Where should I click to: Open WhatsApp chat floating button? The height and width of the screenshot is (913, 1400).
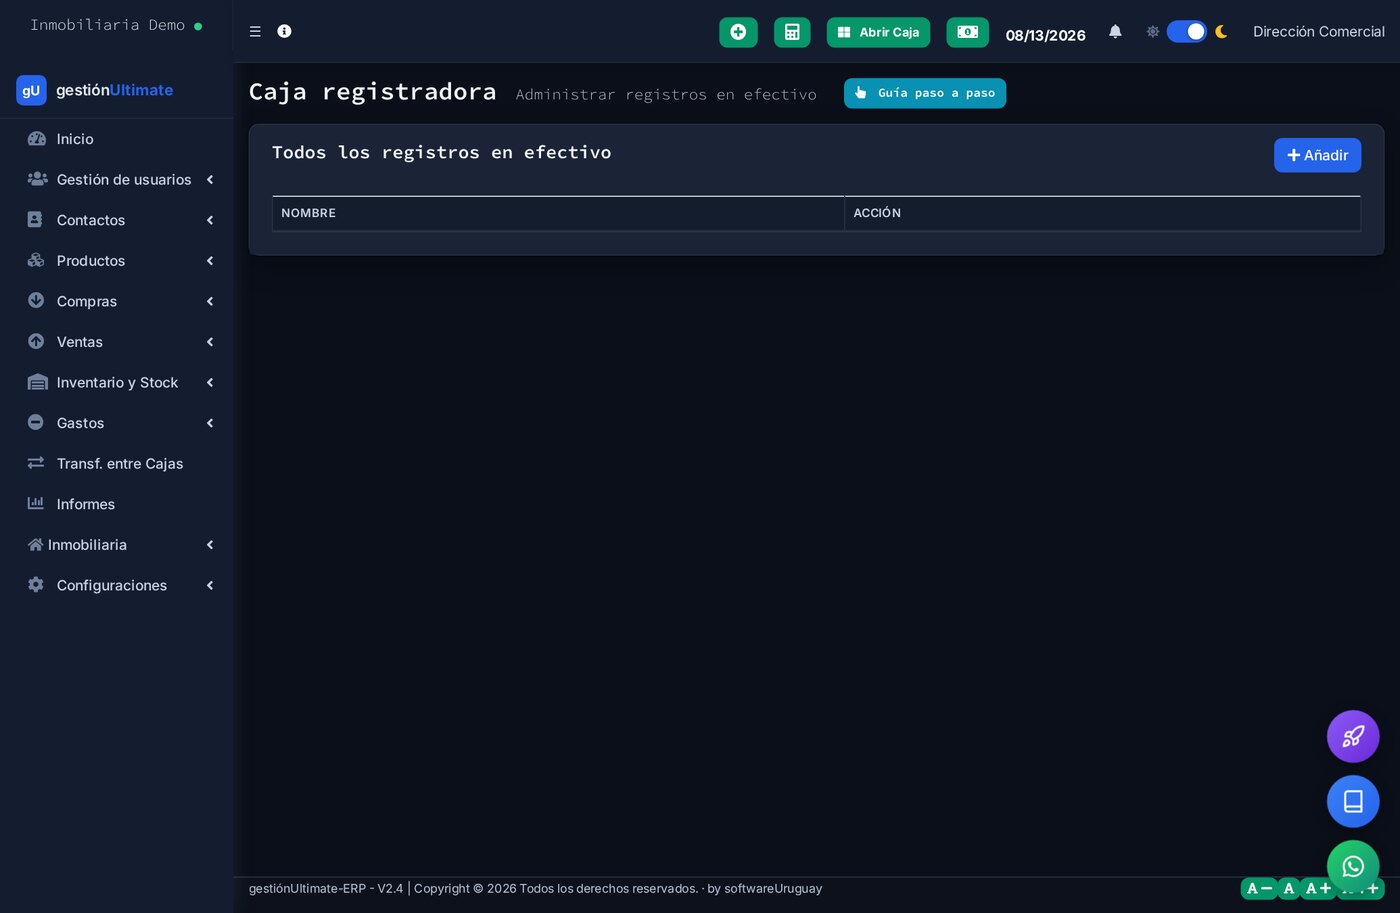1353,866
